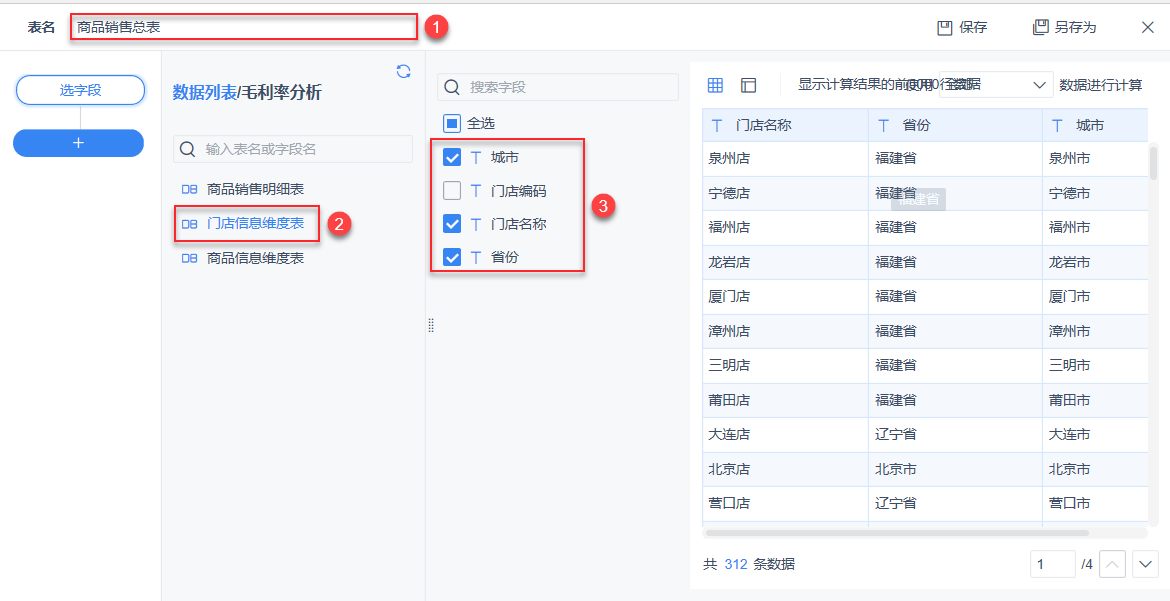Go to next page with down chevron
1170x601 pixels.
[1144, 564]
